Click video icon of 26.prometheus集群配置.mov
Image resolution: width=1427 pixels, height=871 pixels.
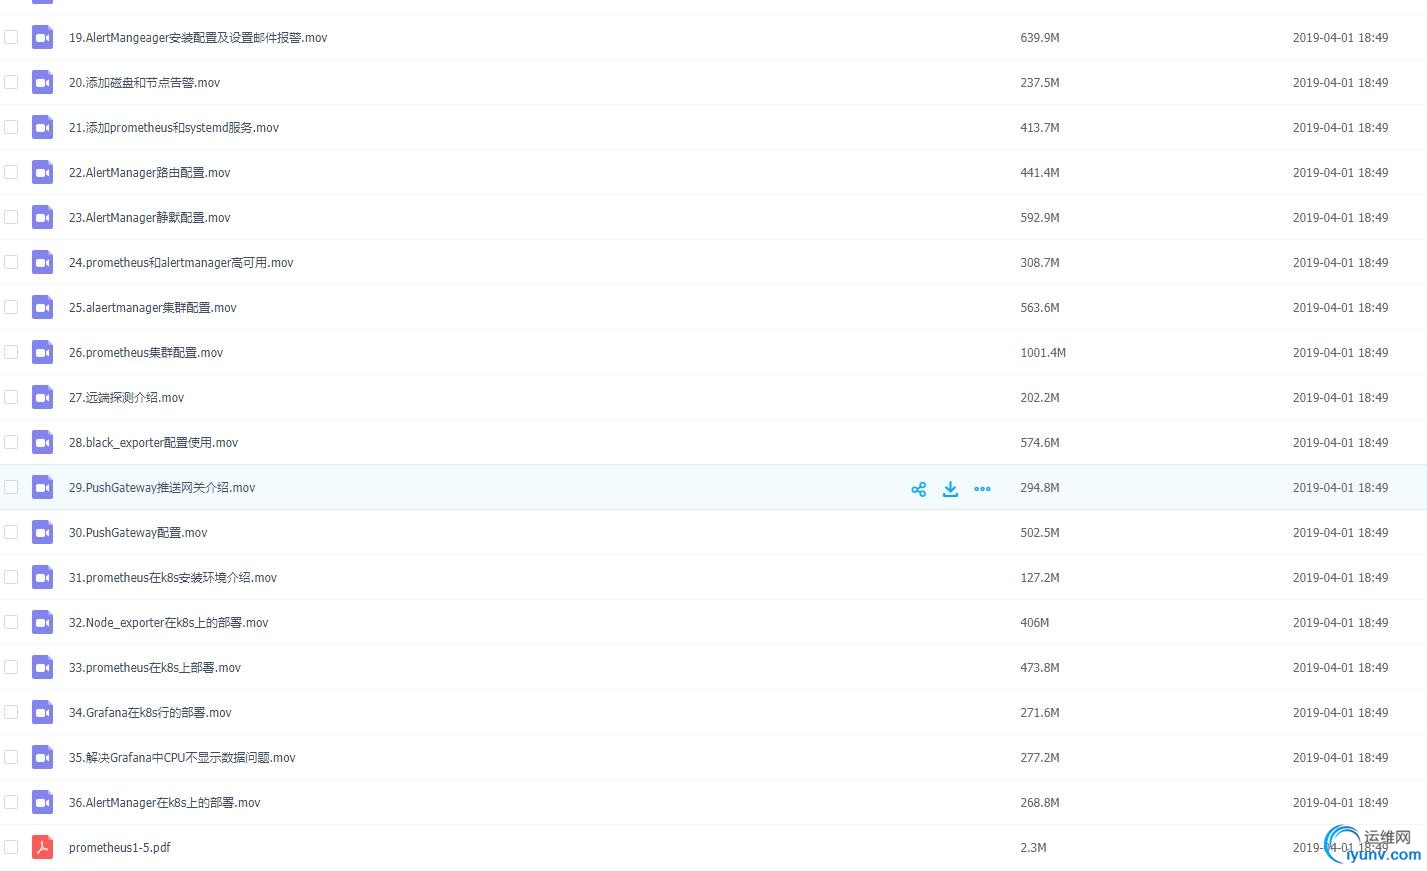(x=42, y=353)
